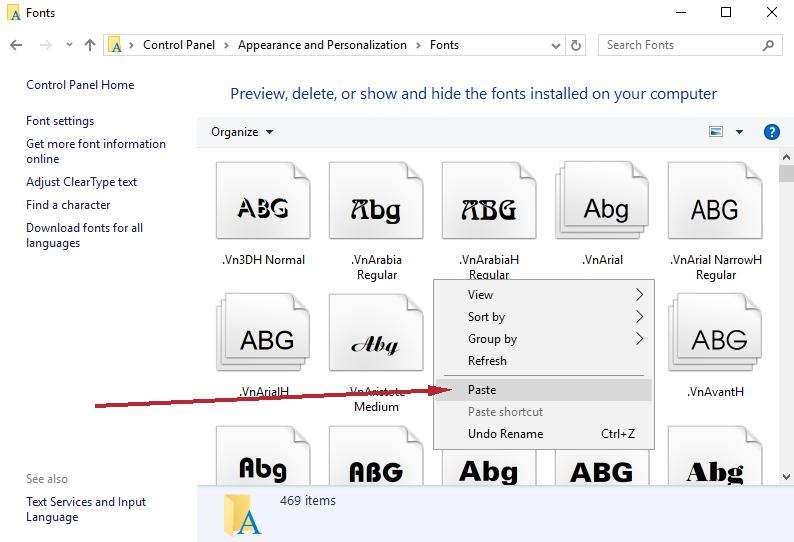Image resolution: width=794 pixels, height=542 pixels.
Task: Click the scrollbar down arrow
Action: tap(786, 477)
